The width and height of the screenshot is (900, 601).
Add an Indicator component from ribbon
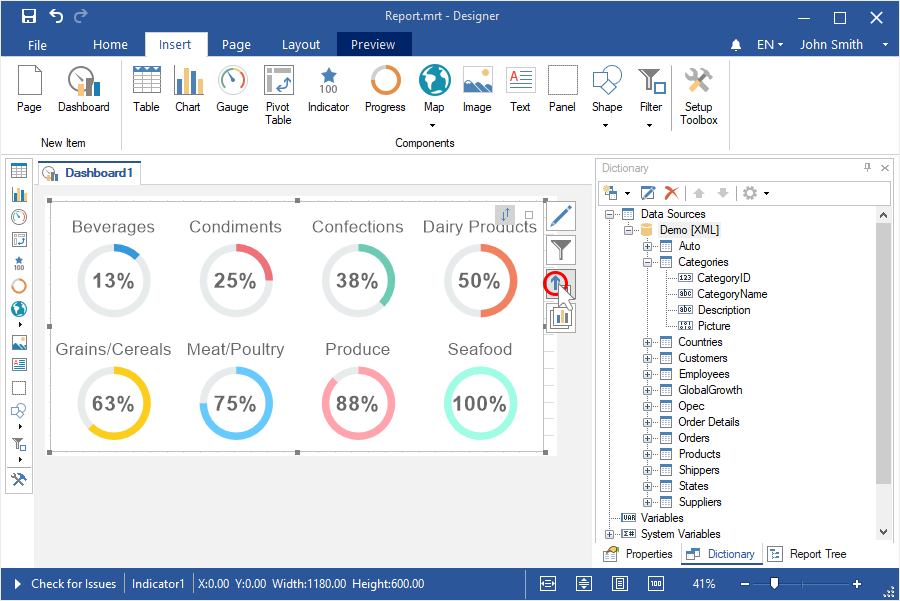point(328,90)
